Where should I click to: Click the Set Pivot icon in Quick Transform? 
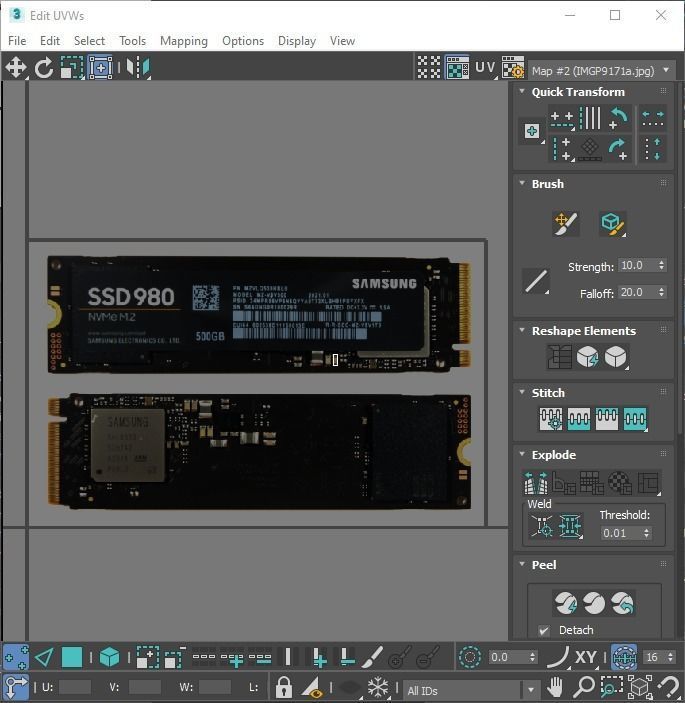pos(532,131)
